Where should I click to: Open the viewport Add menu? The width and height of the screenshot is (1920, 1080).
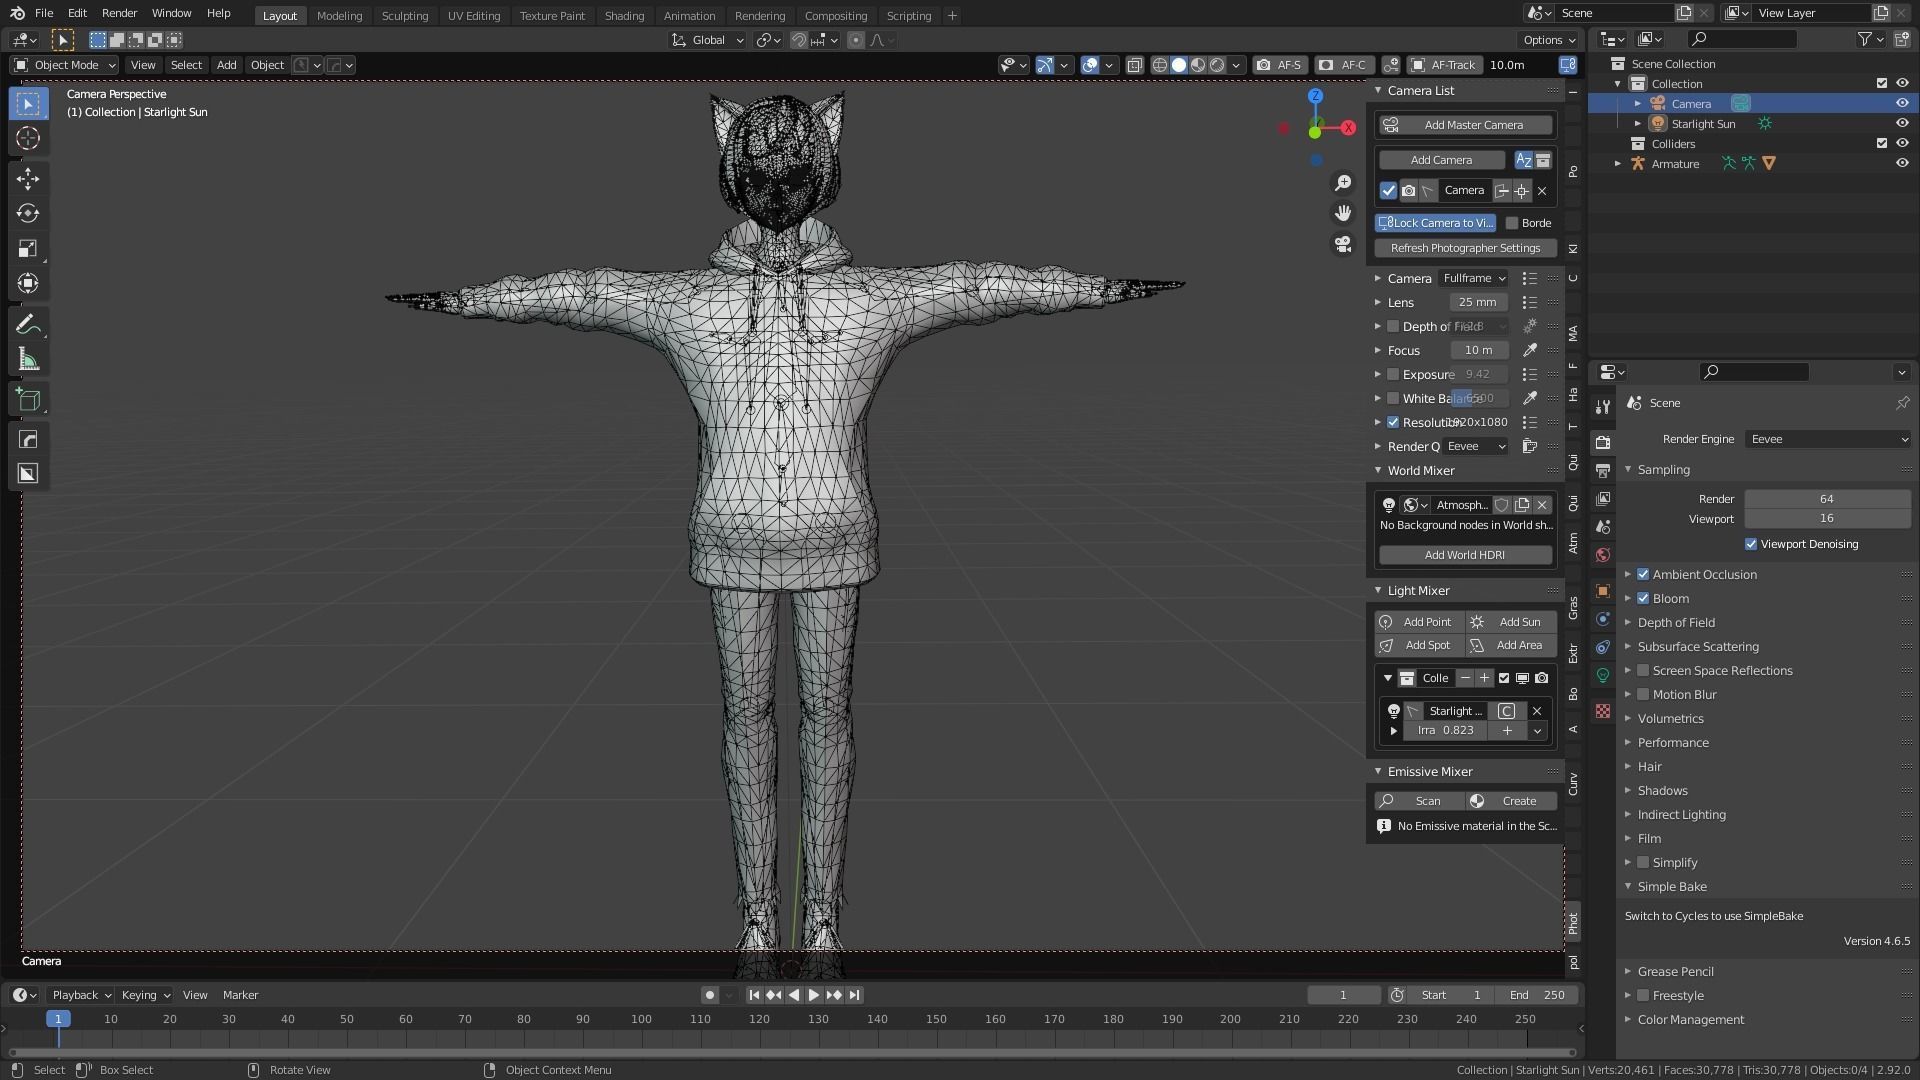[x=226, y=65]
